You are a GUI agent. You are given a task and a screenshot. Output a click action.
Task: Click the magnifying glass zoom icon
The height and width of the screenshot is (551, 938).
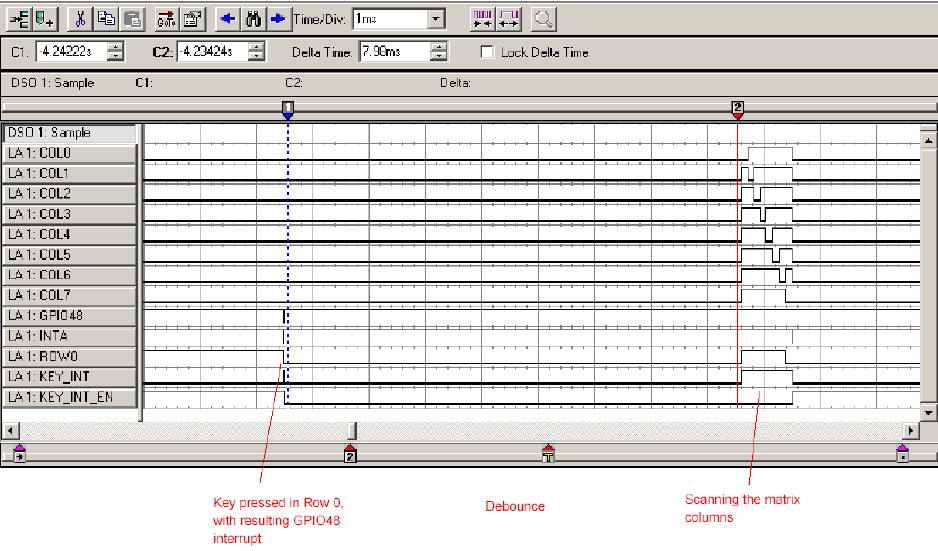tap(544, 19)
